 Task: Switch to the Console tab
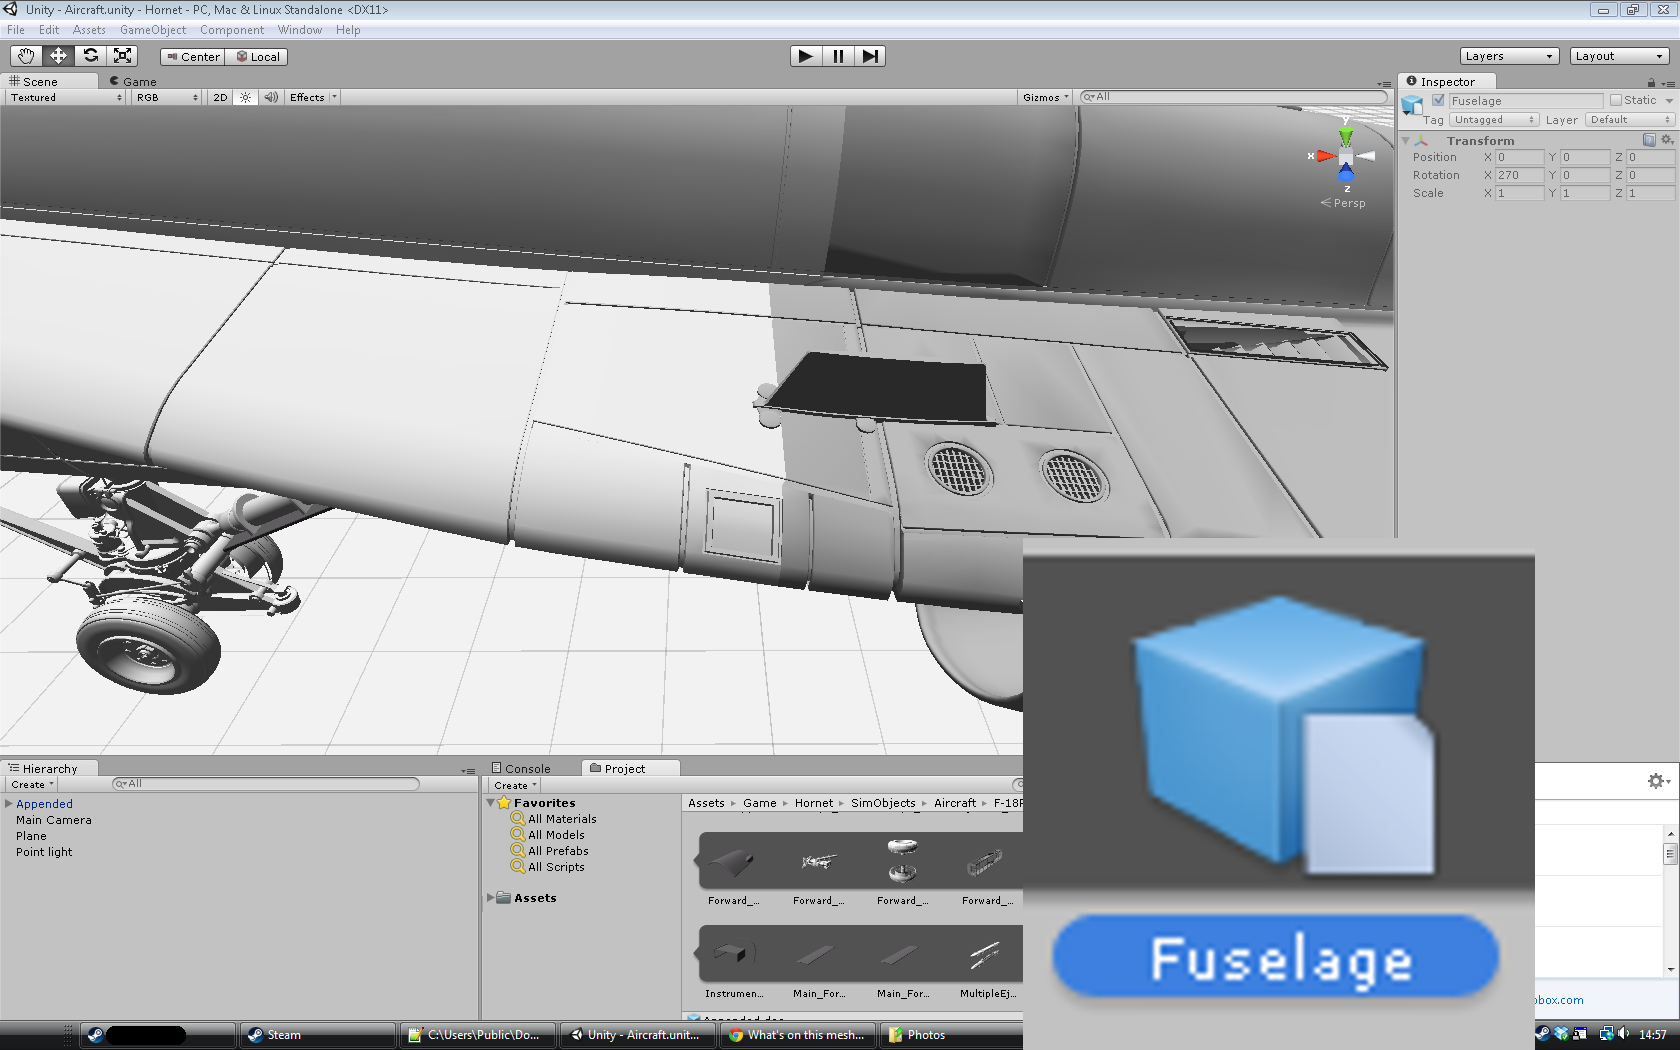[x=521, y=768]
